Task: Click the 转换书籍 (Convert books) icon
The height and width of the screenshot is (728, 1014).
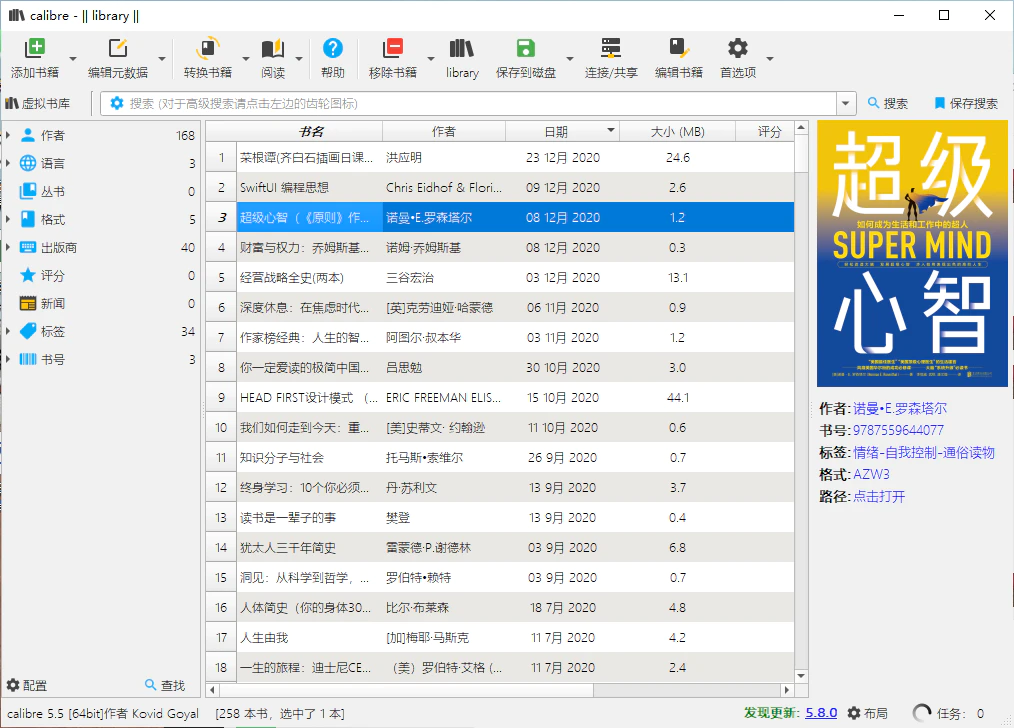Action: click(x=207, y=46)
